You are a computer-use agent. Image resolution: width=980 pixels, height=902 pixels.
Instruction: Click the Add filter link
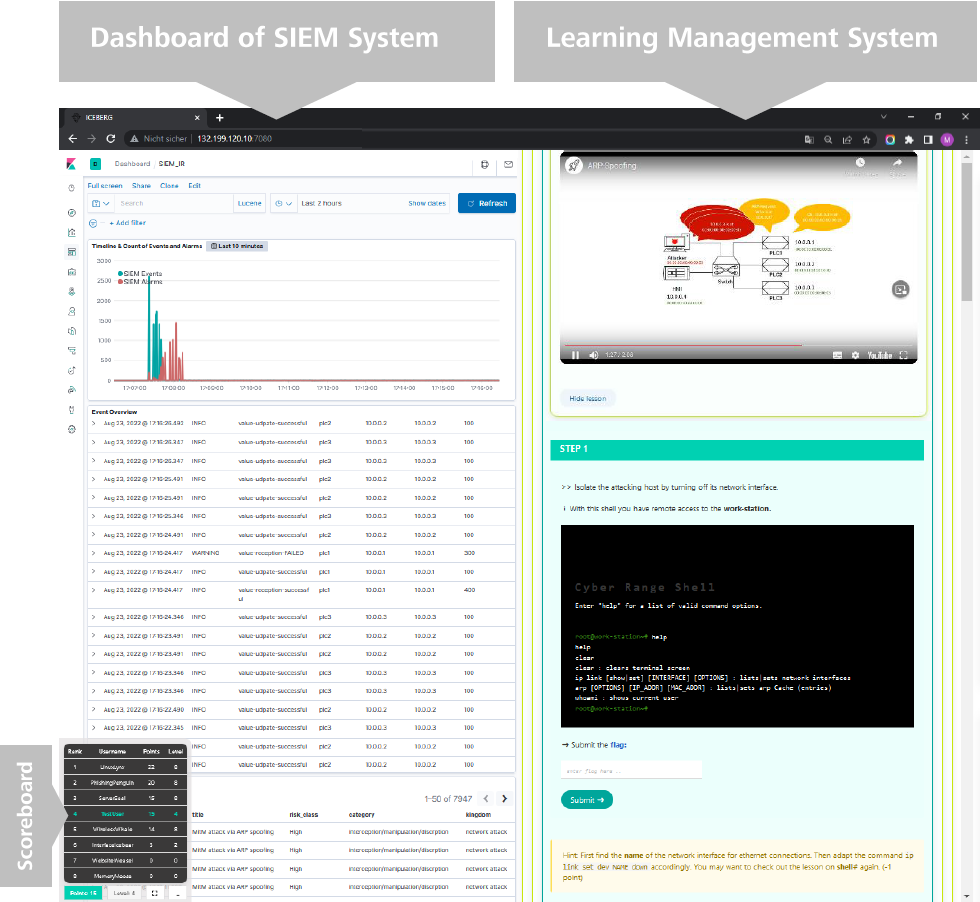[128, 223]
